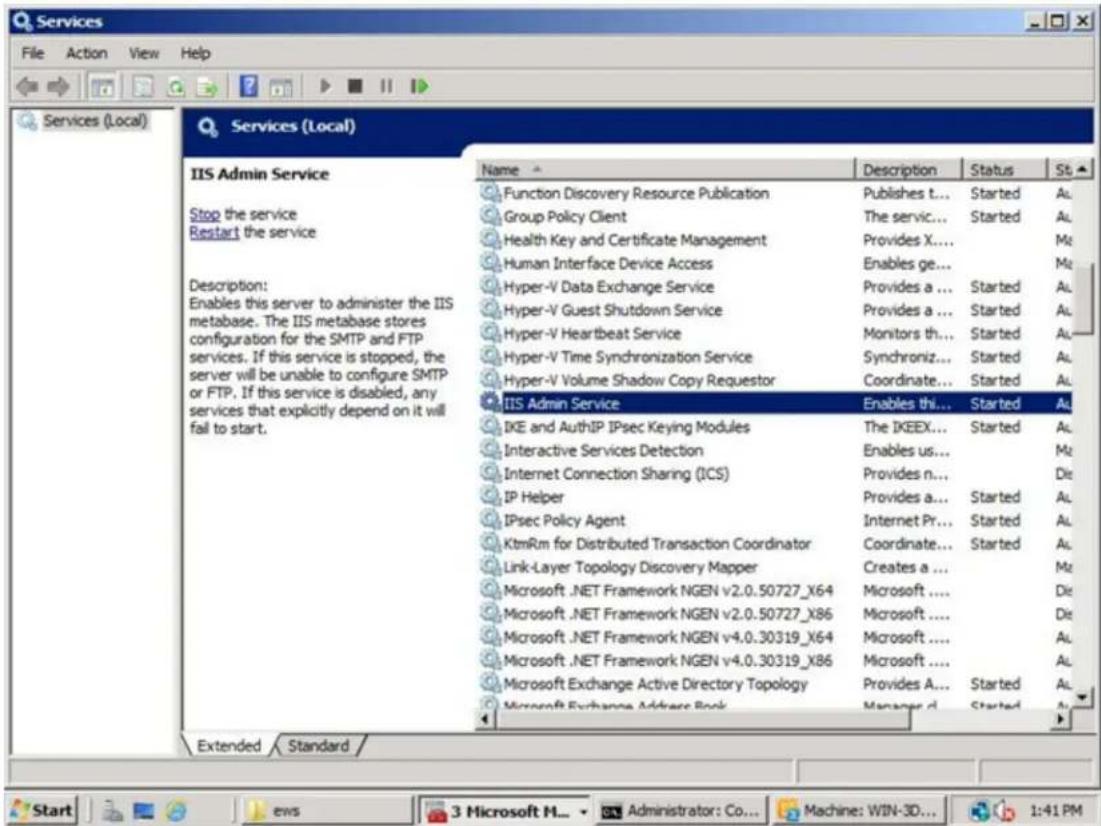Select Hyper-V Volume Shadow Copy Requestor
This screenshot has height=826, width=1101.
pos(776,380)
